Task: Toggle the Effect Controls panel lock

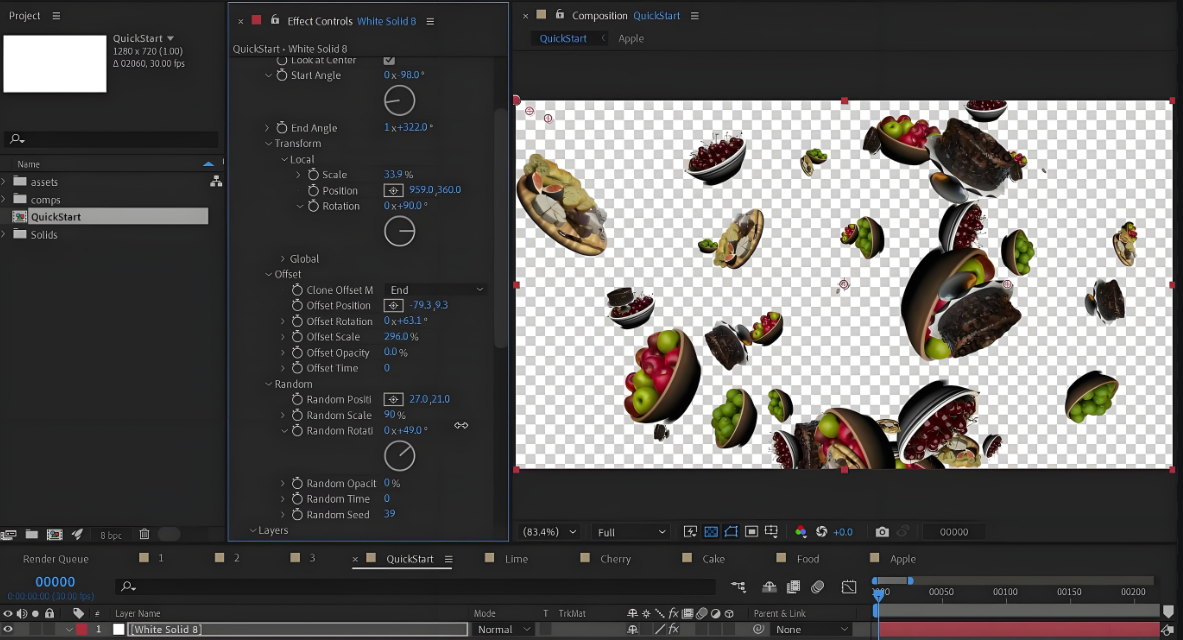Action: [x=275, y=20]
